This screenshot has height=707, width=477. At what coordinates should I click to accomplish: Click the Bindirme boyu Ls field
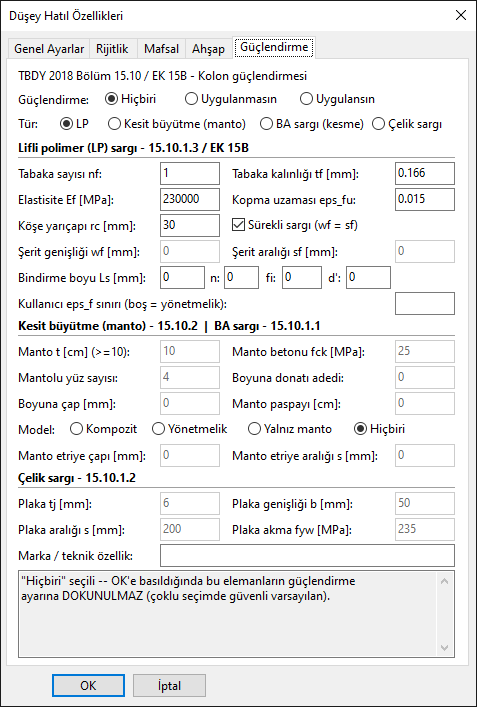182,277
